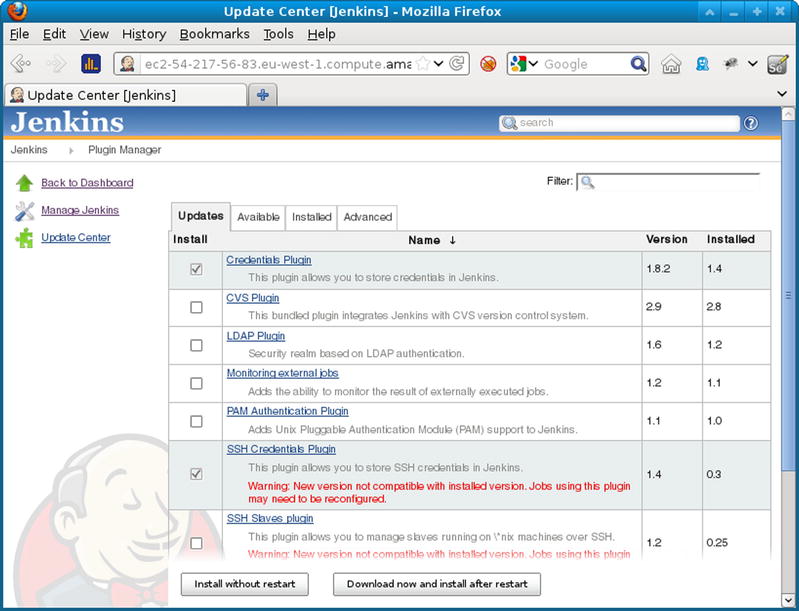Viewport: 799px width, 611px height.
Task: Click the reload page icon in address bar
Action: coord(457,64)
